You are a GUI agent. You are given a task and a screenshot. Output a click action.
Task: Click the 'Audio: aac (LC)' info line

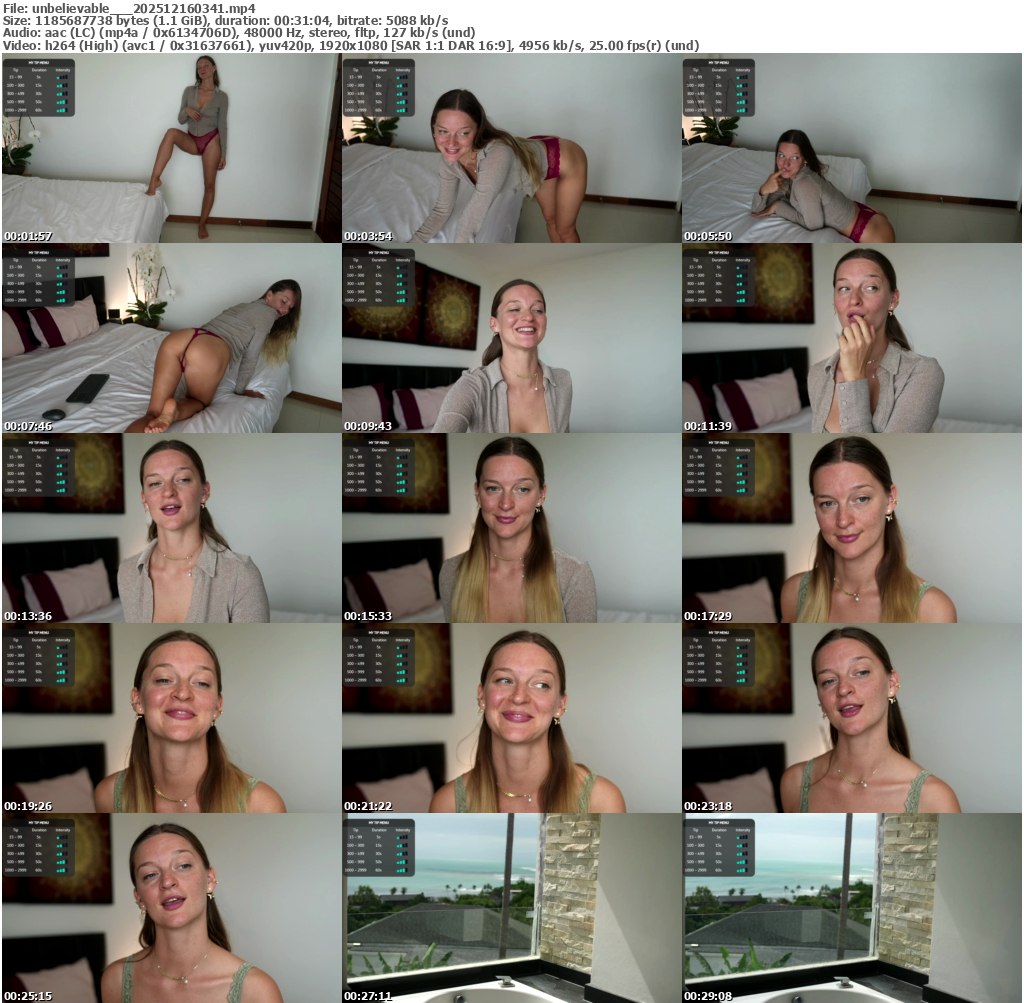pyautogui.click(x=239, y=33)
